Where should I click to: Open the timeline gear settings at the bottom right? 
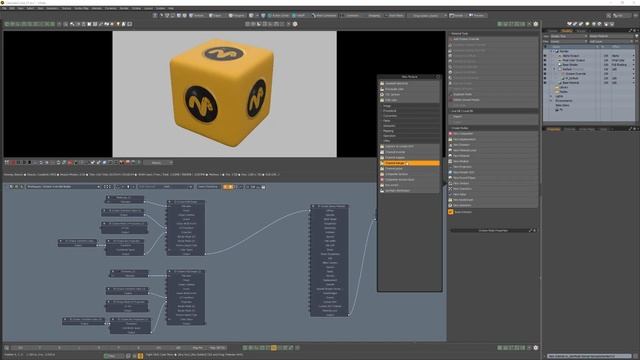[536, 348]
